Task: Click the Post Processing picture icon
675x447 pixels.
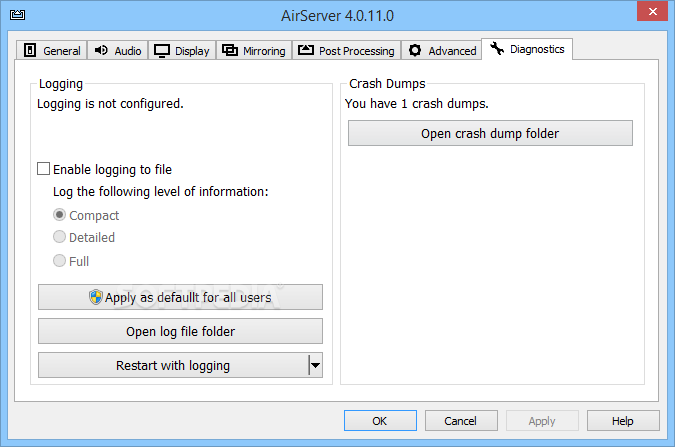Action: (x=306, y=50)
